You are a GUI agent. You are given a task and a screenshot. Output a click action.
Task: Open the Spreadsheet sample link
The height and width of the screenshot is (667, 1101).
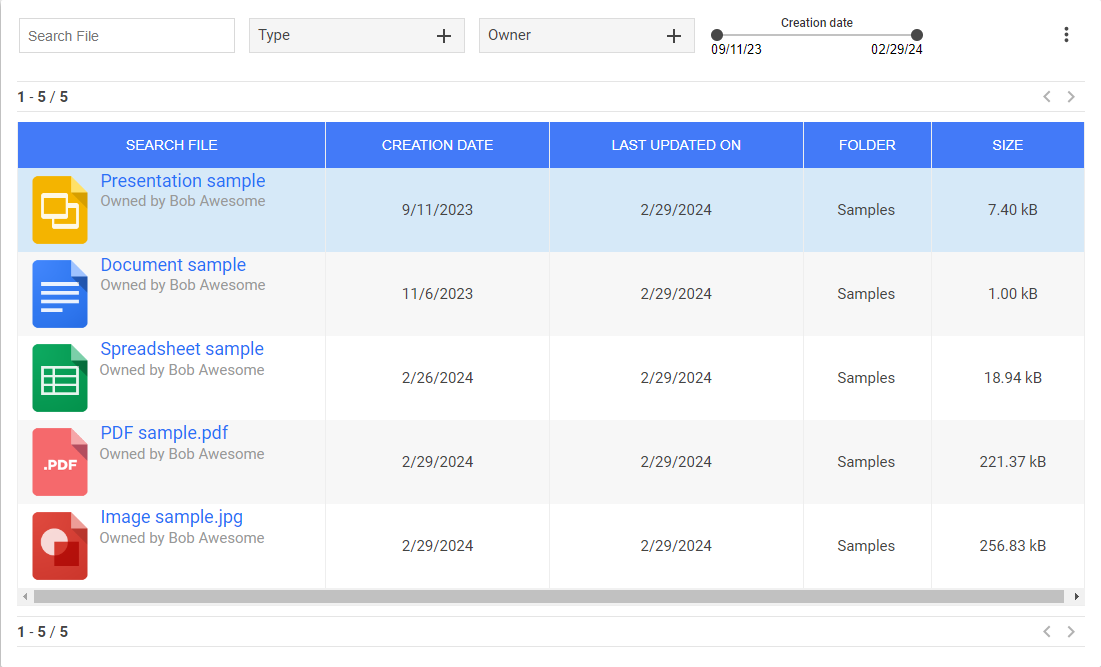click(x=182, y=349)
